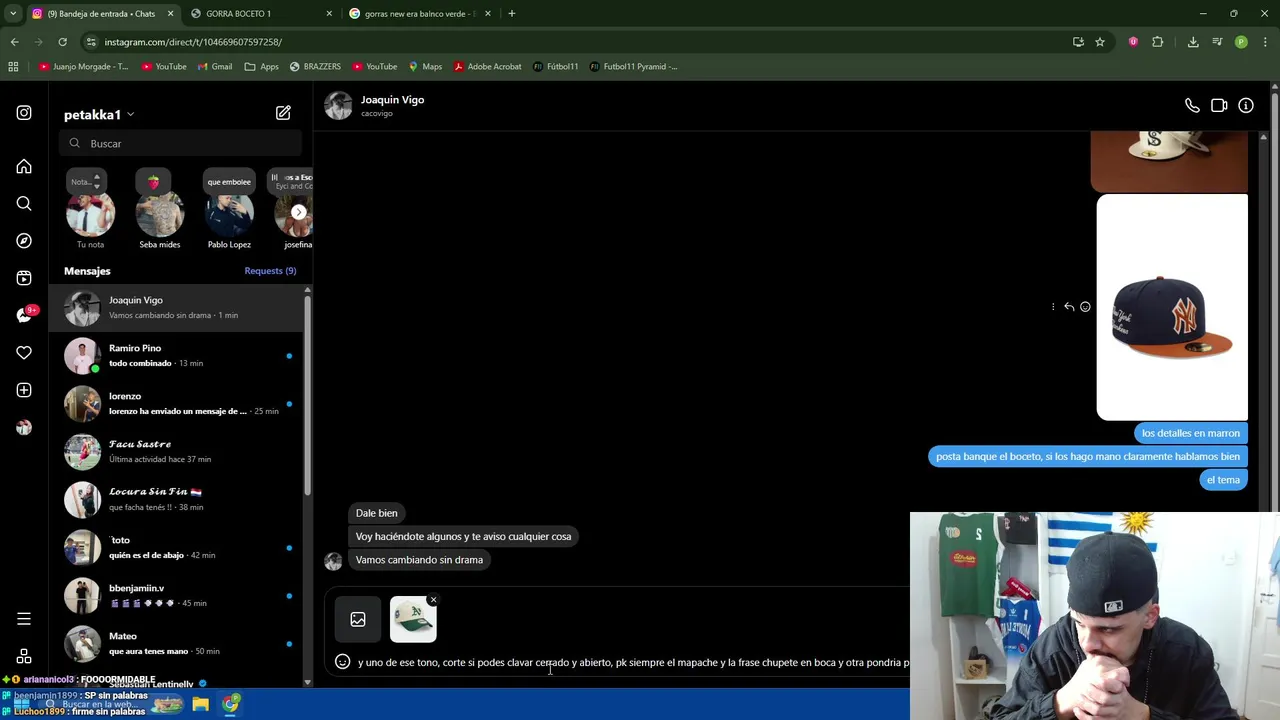1280x720 pixels.
Task: Open Chrome extensions puzzle icon
Action: click(1158, 42)
